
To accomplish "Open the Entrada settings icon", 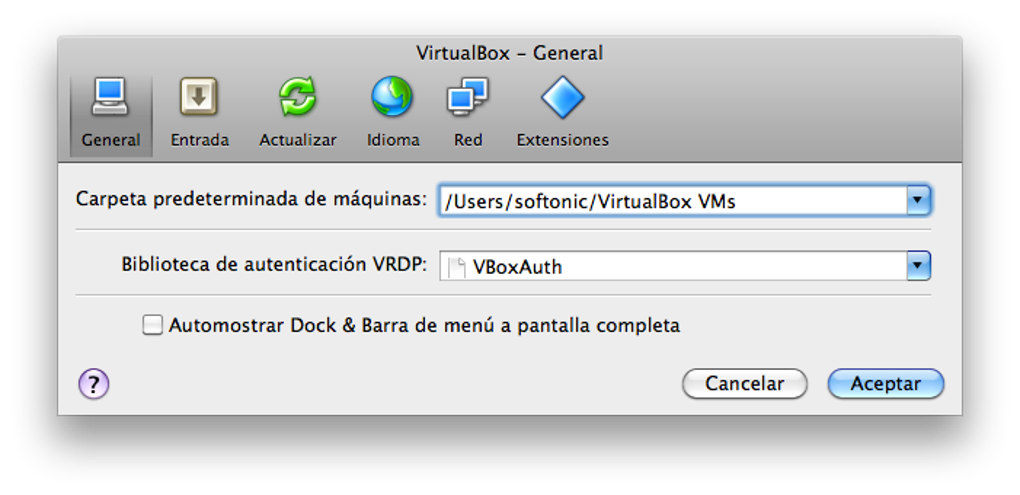I will point(199,98).
